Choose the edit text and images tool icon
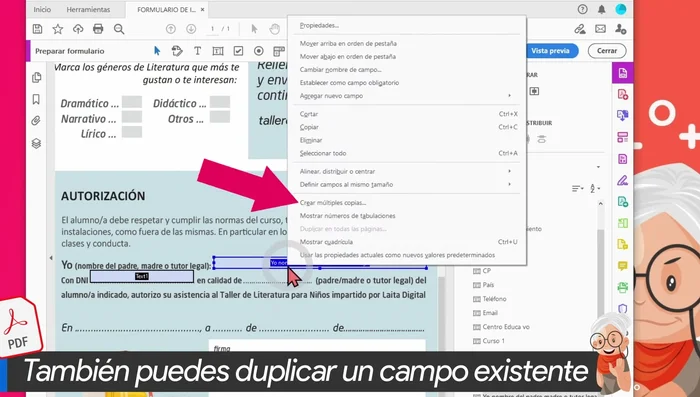Screen dimensions: 700x397 (177, 51)
